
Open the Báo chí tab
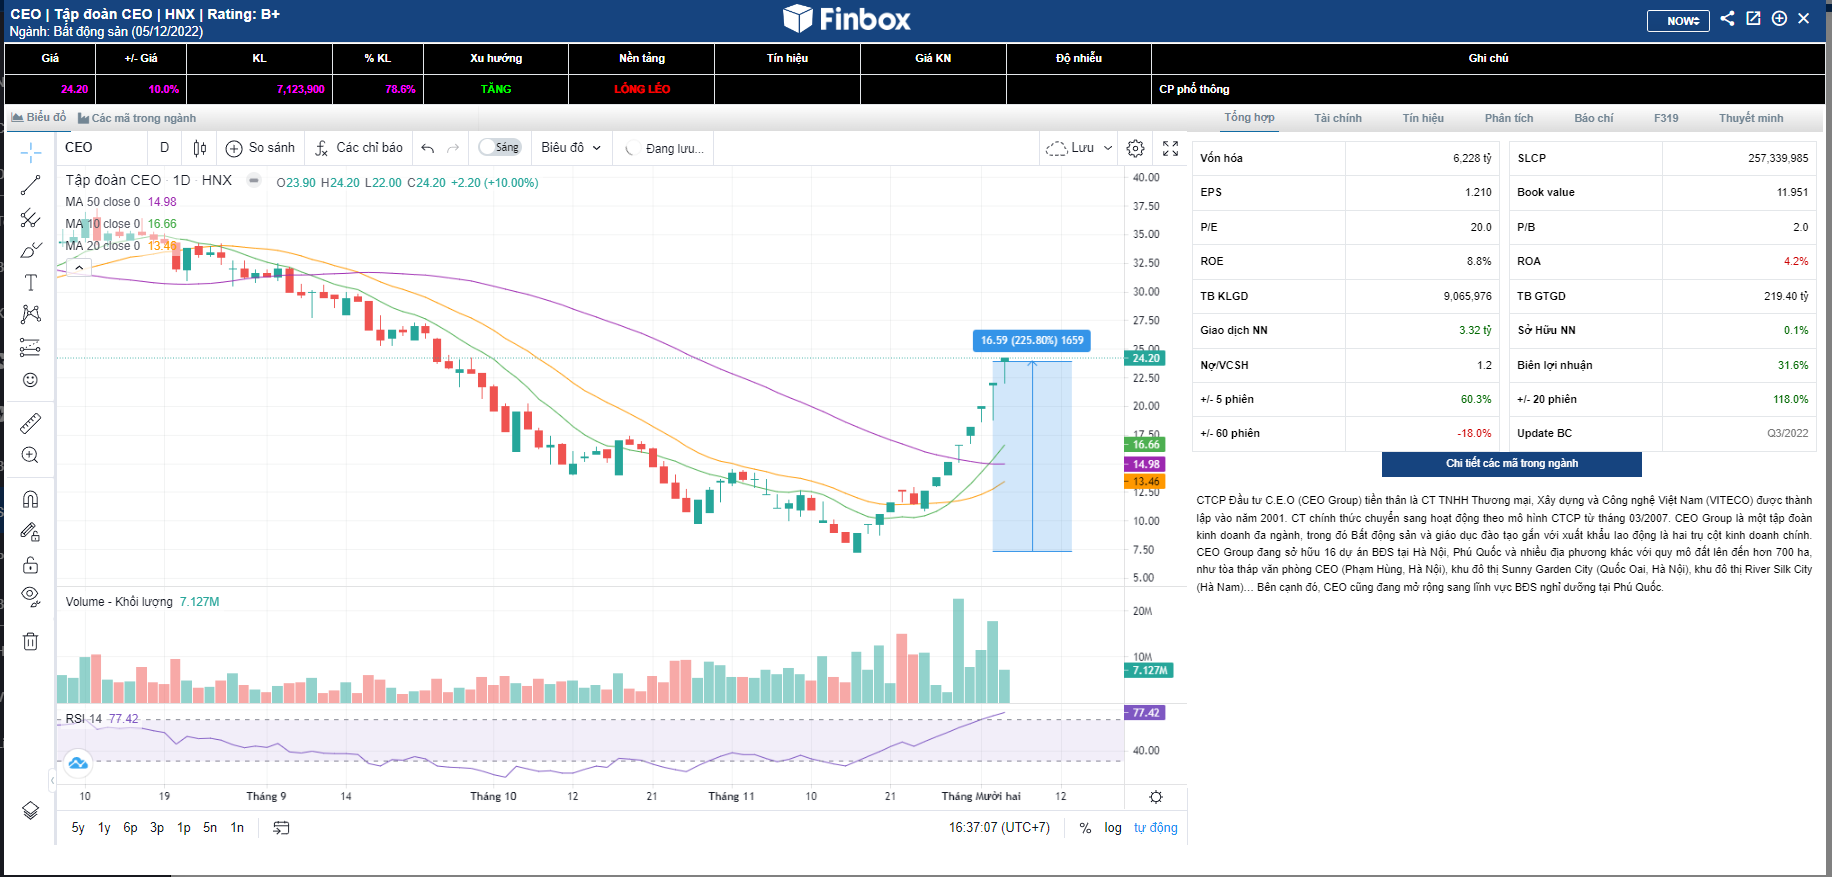(1594, 118)
